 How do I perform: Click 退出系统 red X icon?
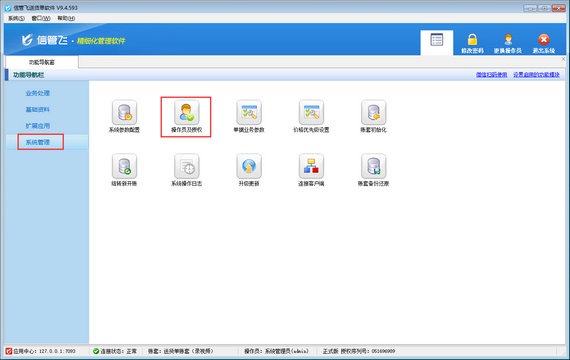click(x=544, y=39)
